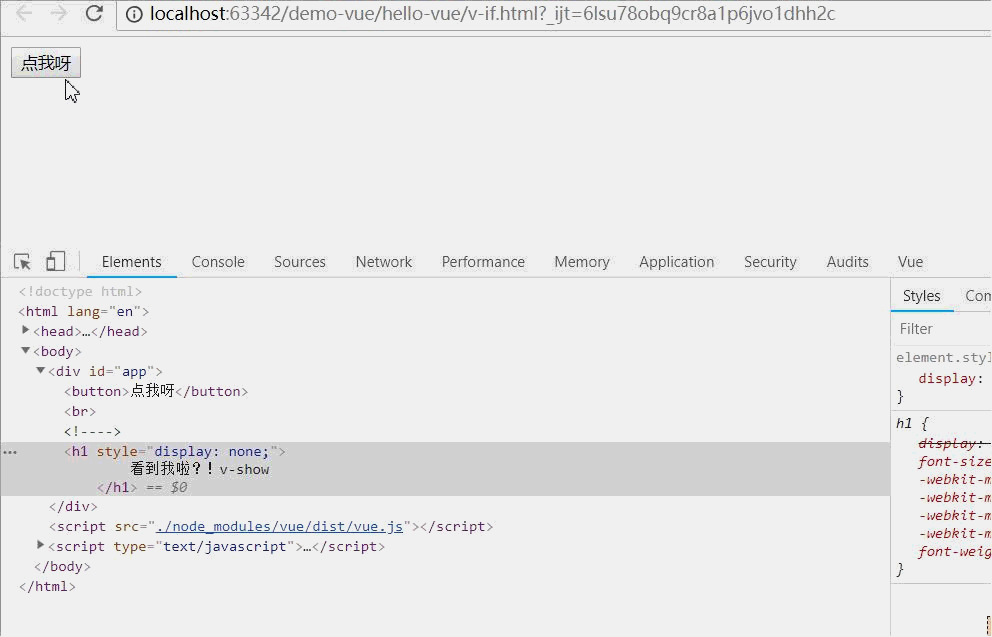Expand the script type="text/javascript" node
Image resolution: width=992 pixels, height=637 pixels.
(40, 545)
